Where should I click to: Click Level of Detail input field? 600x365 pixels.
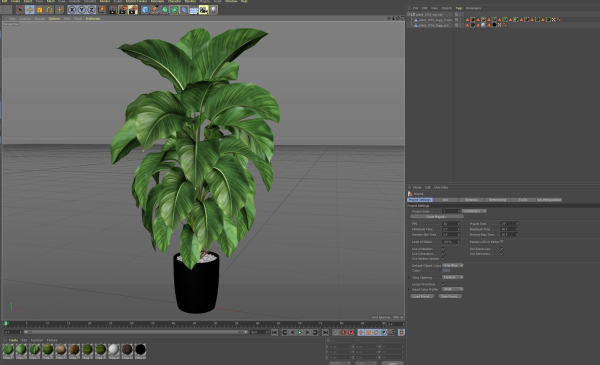click(x=451, y=242)
